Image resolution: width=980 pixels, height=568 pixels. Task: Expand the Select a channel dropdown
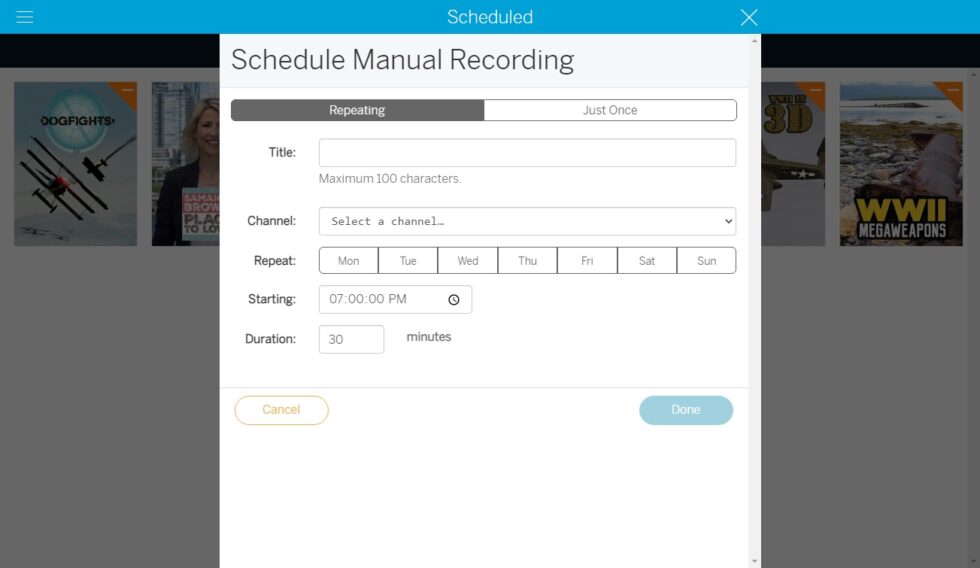point(527,221)
